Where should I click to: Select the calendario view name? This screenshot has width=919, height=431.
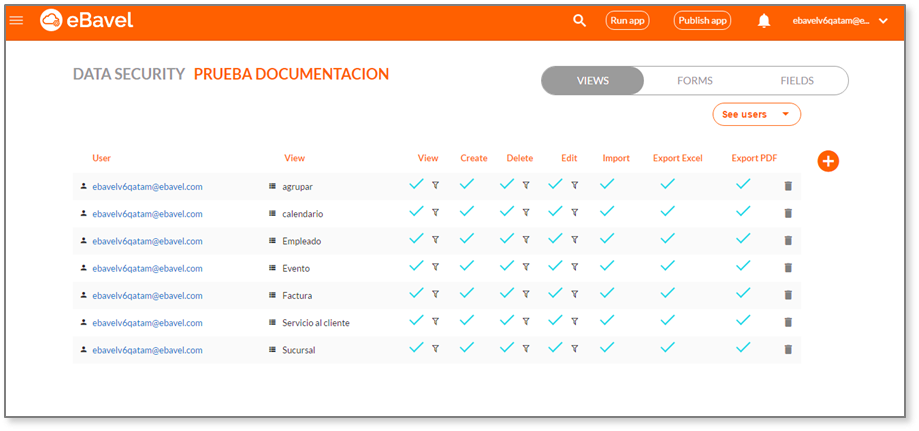pyautogui.click(x=302, y=214)
